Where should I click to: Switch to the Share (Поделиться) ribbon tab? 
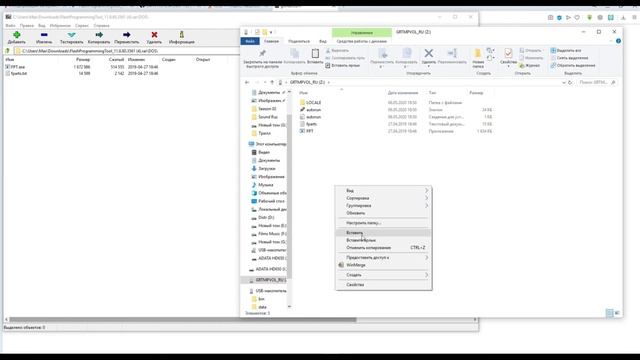[x=299, y=41]
